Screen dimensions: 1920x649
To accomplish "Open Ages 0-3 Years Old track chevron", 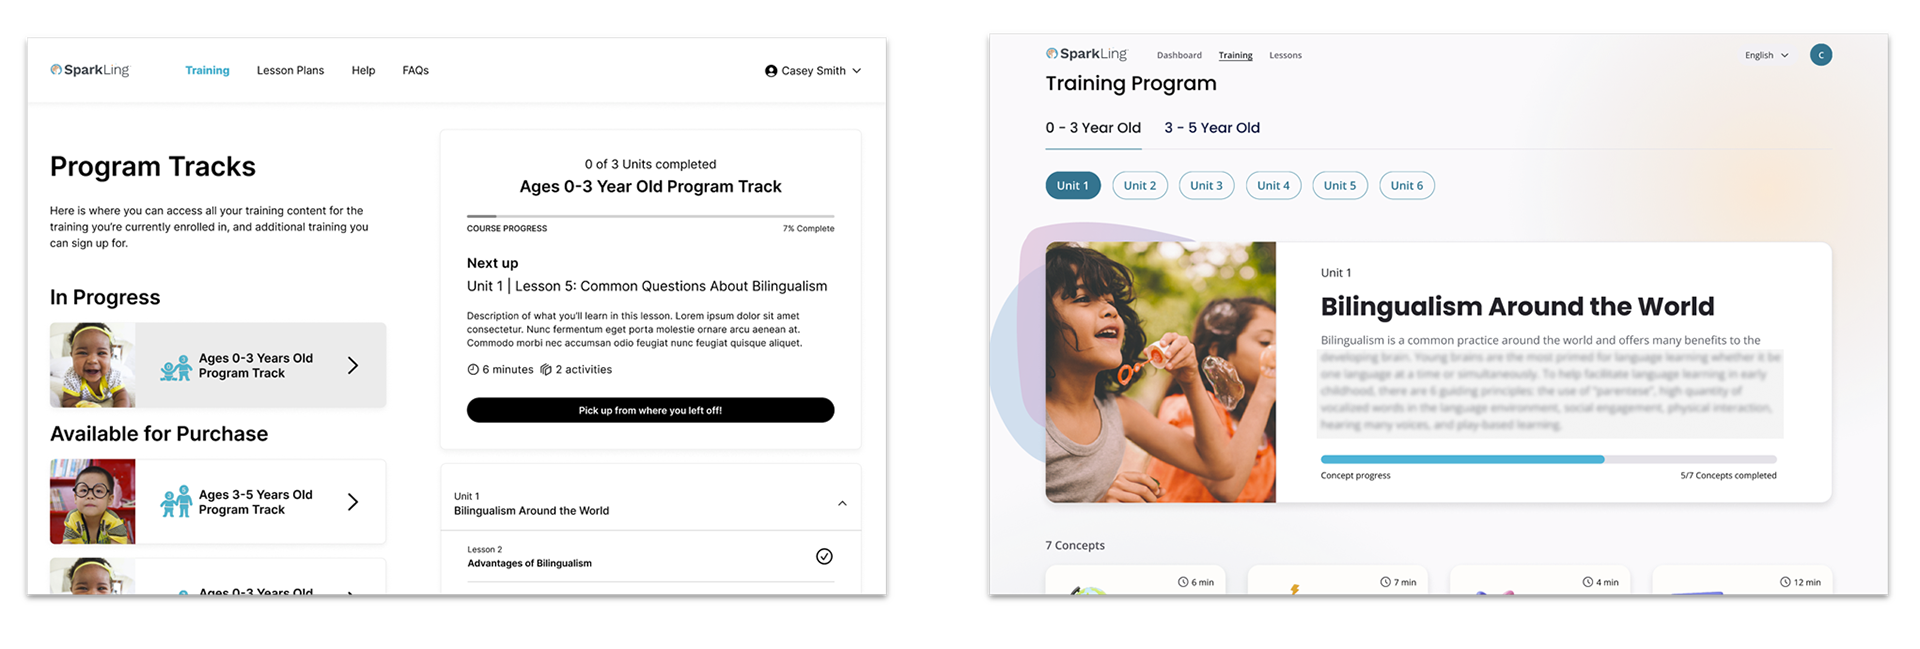I will click(x=353, y=366).
